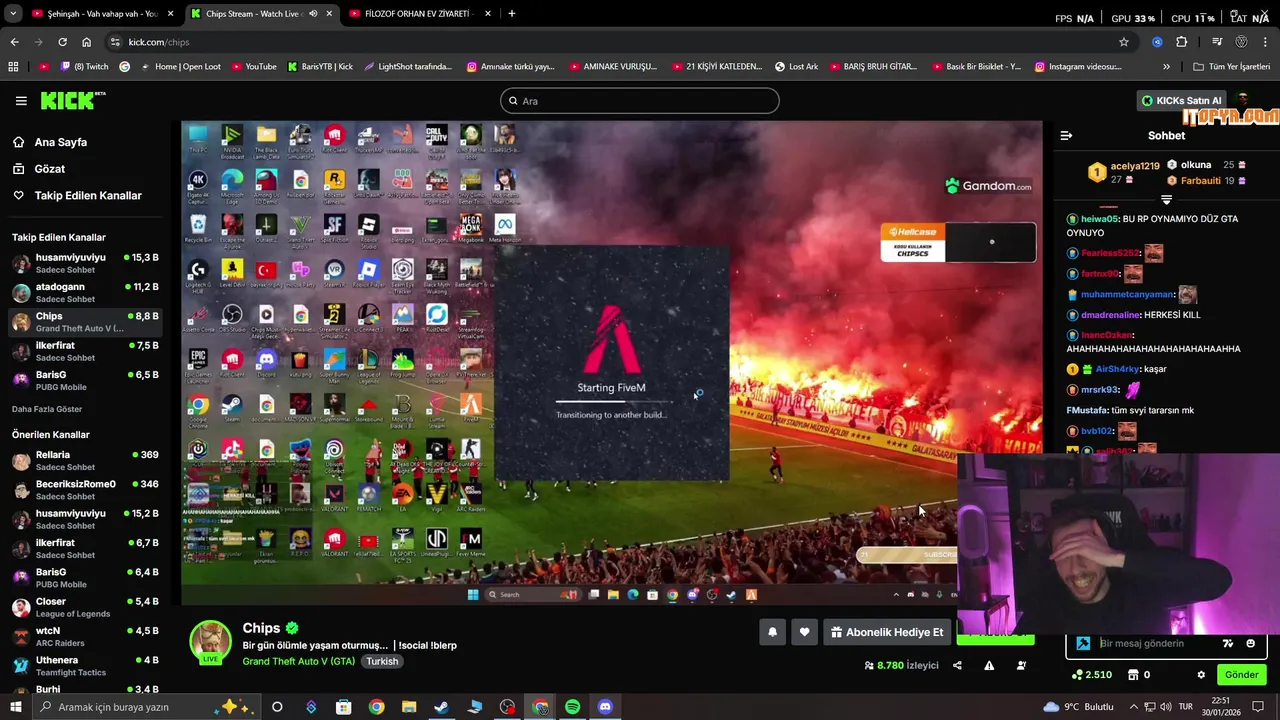
Task: Open Steam from the Windows taskbar
Action: [441, 707]
